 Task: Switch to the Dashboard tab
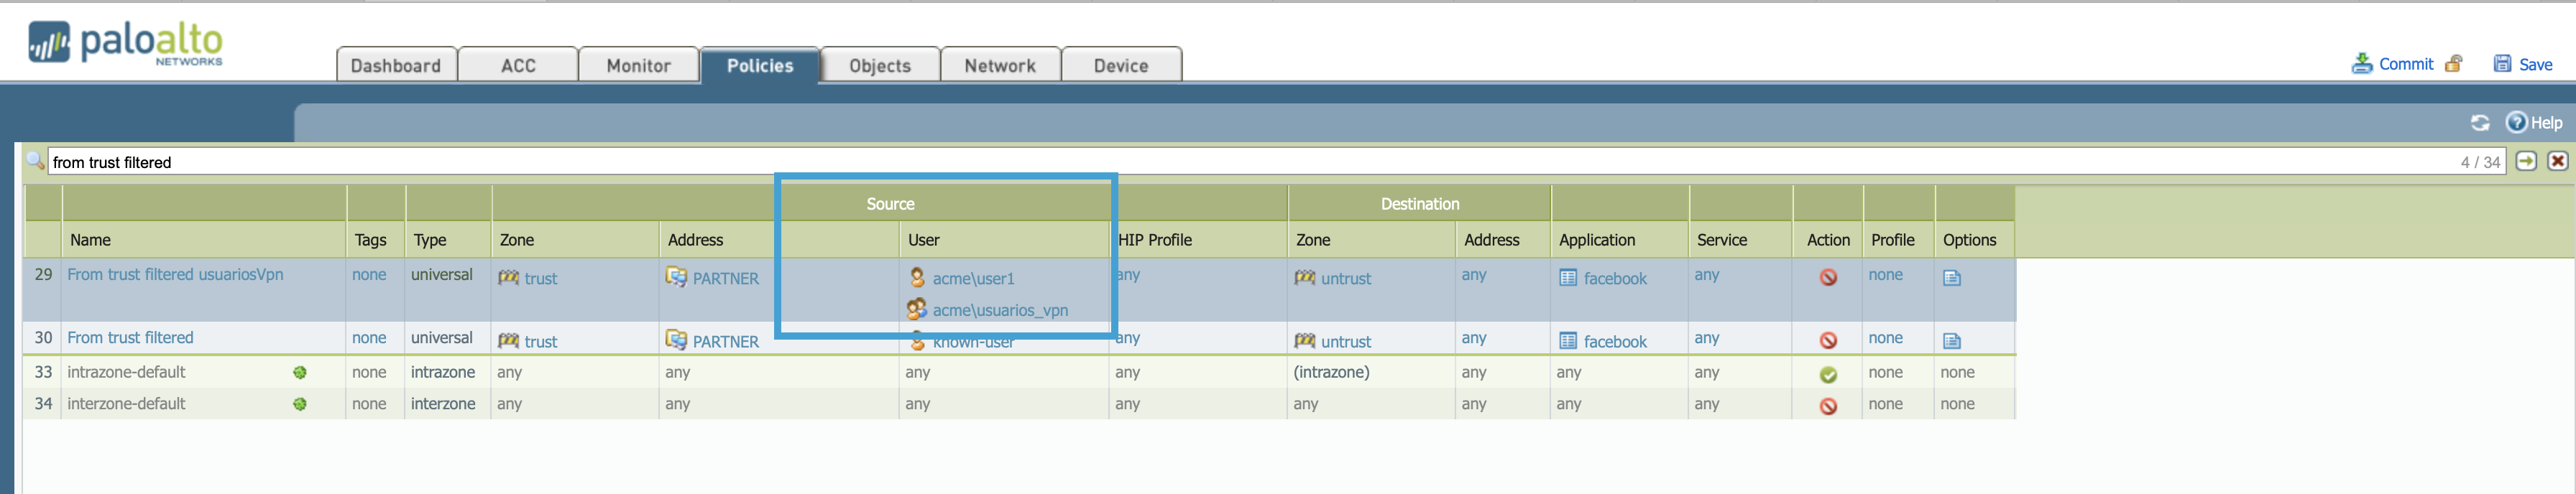pos(396,66)
